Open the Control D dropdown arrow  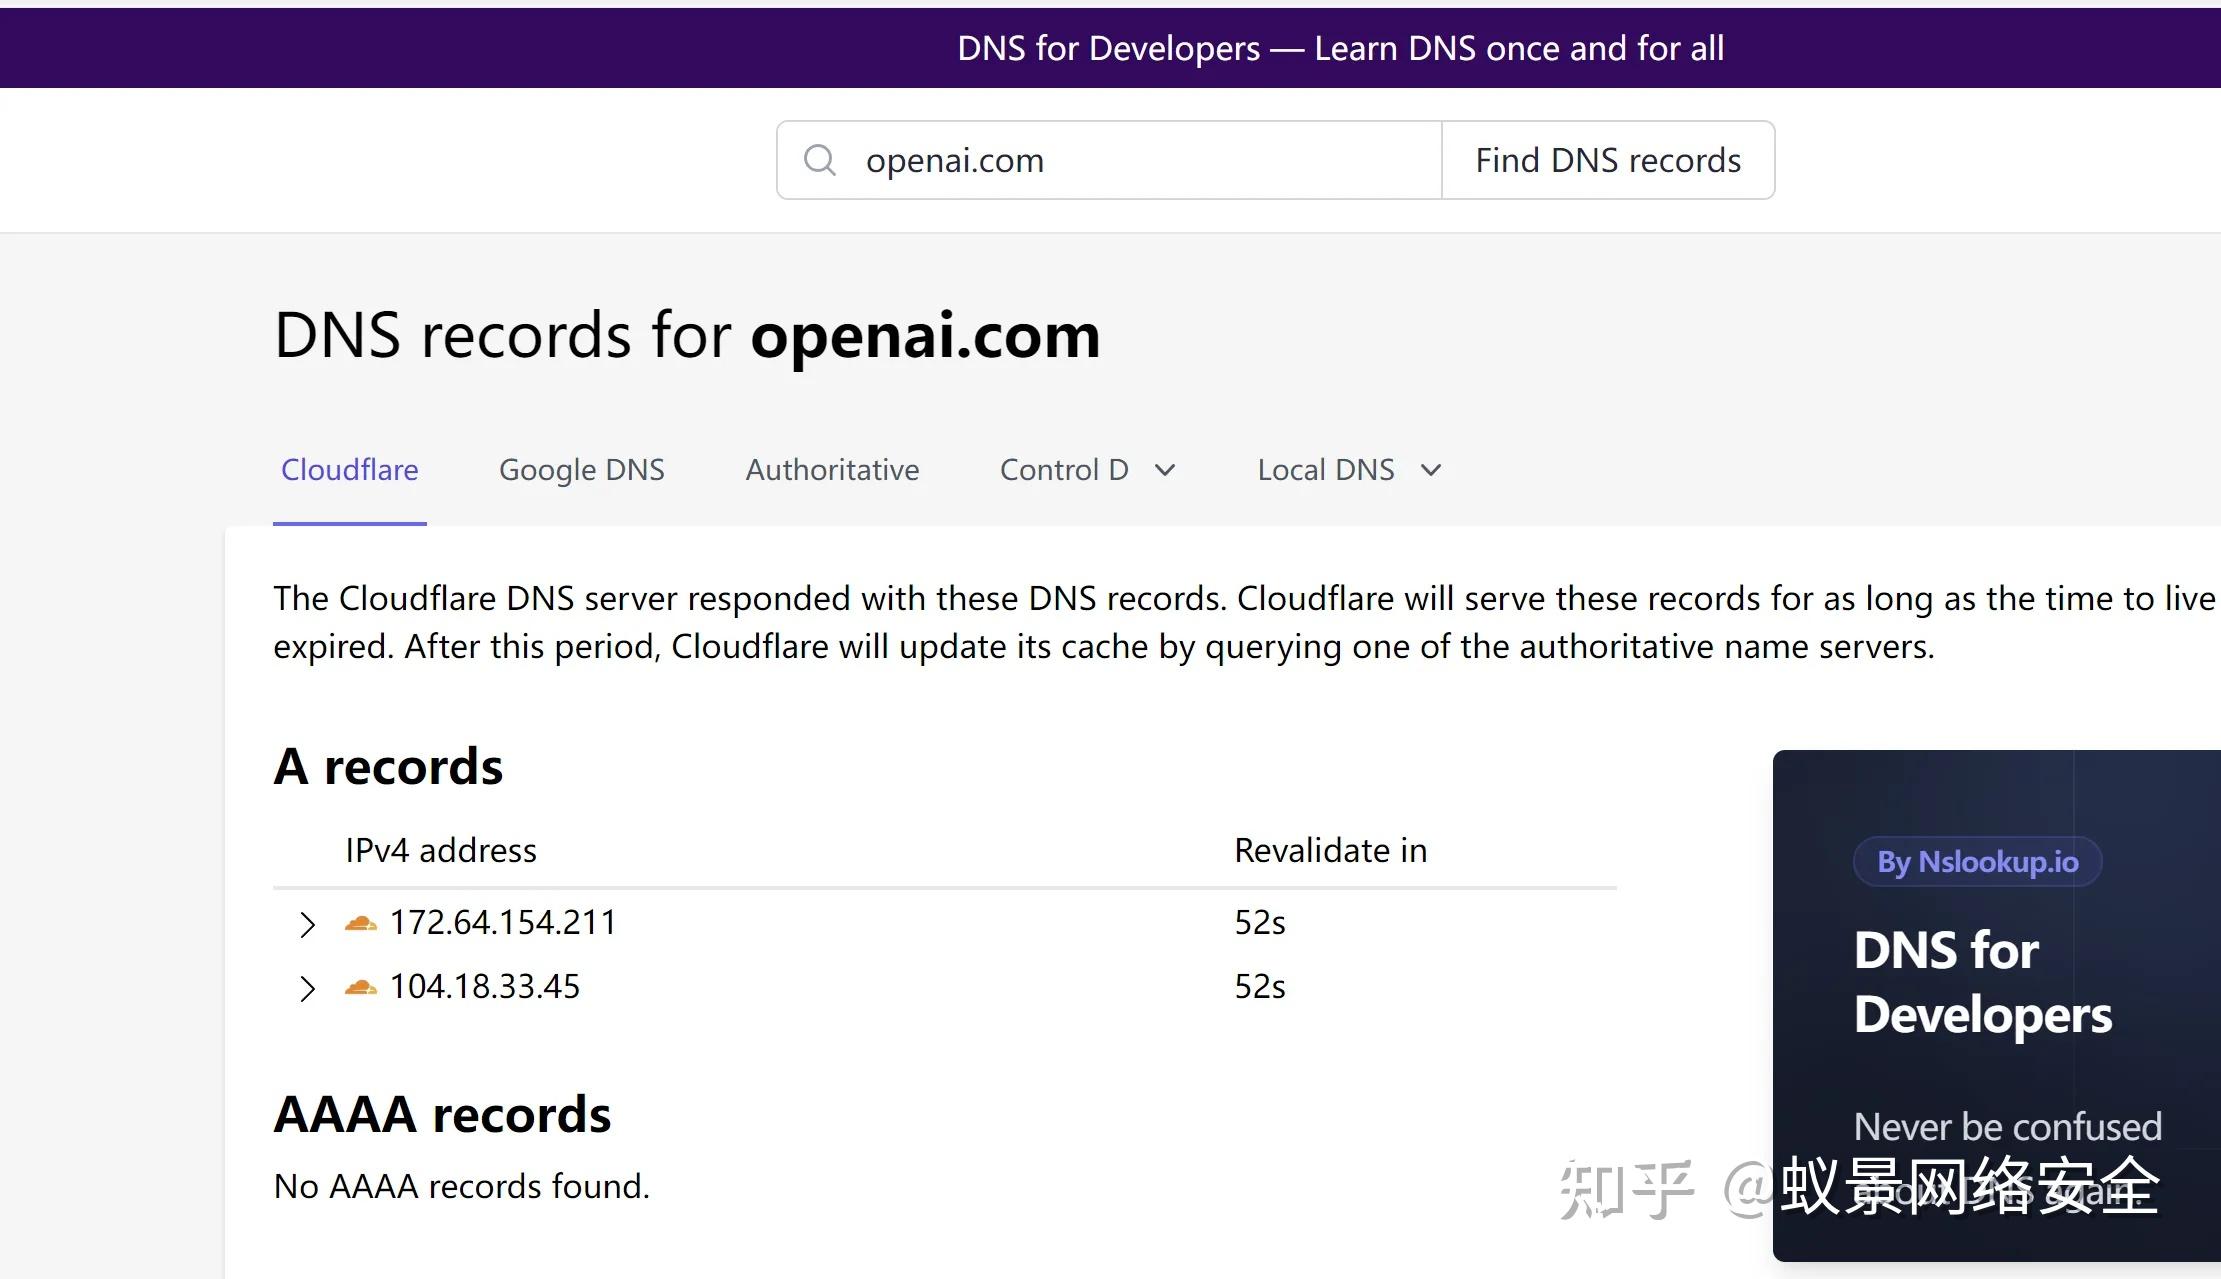(x=1165, y=470)
